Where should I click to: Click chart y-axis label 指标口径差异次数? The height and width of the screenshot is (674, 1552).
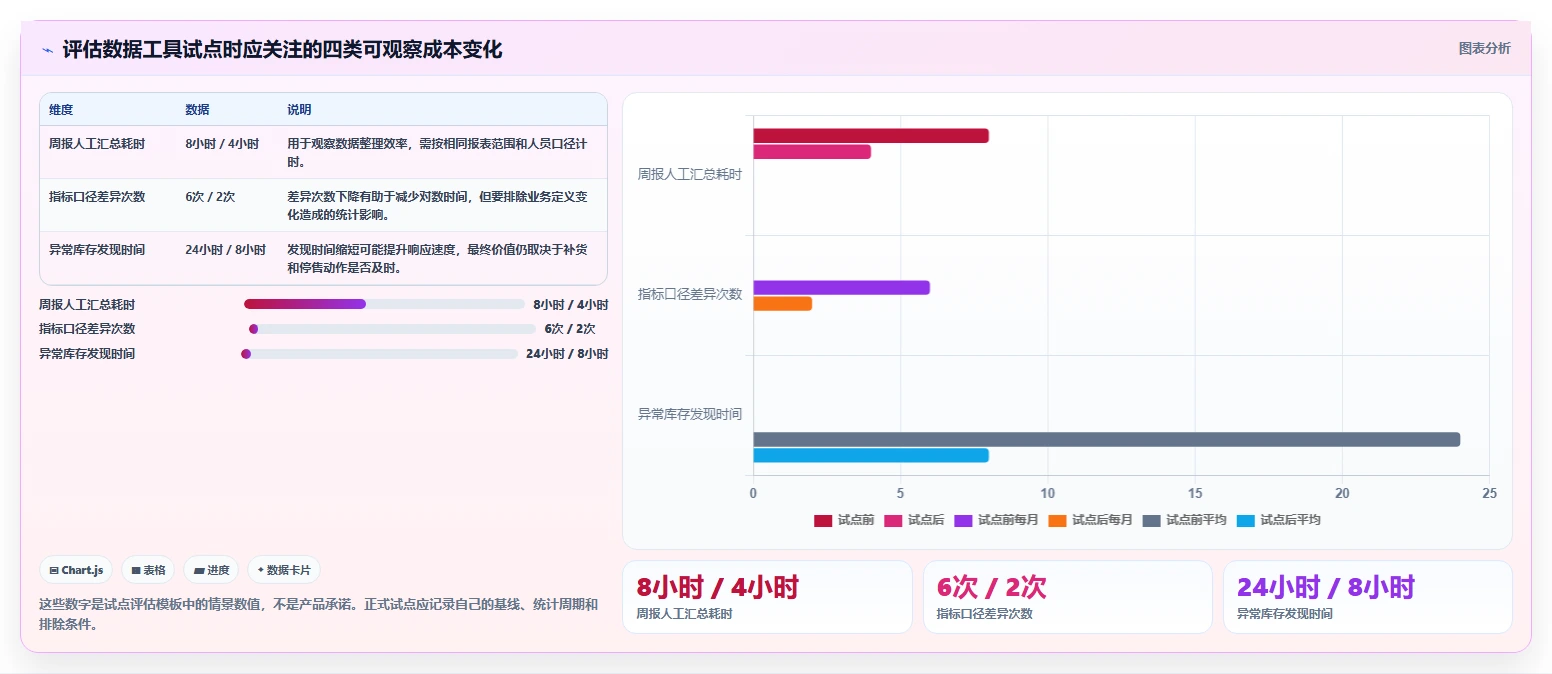pyautogui.click(x=690, y=294)
